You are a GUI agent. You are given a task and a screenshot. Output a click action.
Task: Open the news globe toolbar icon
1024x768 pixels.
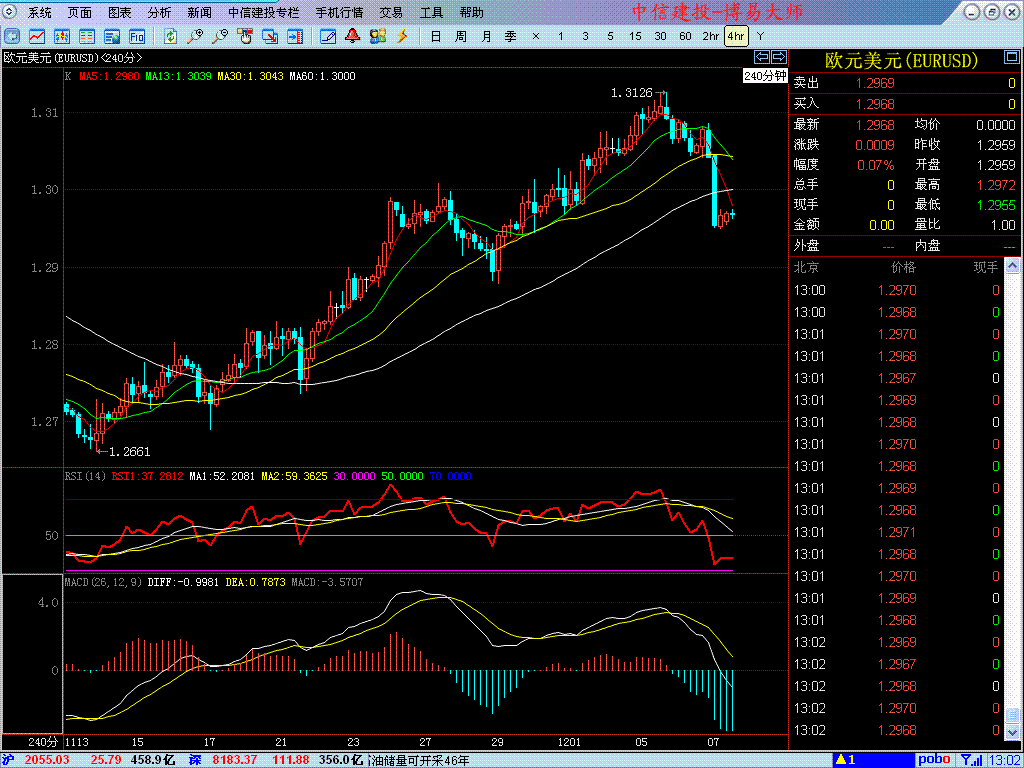pyautogui.click(x=112, y=36)
